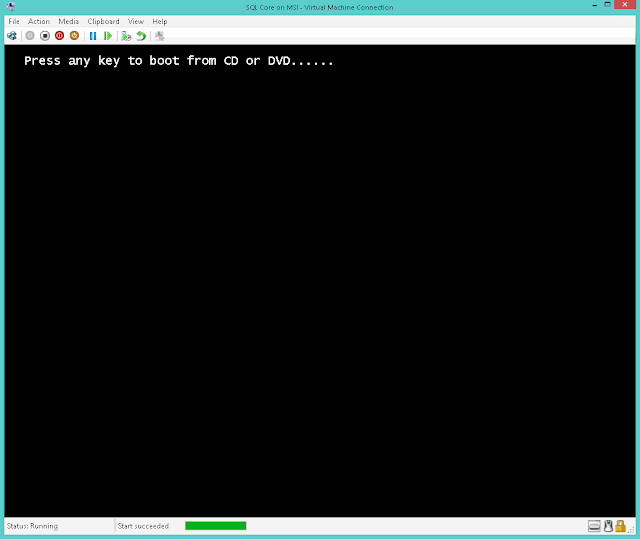
Task: Click the greyed-out Enhanced Session icon
Action: [160, 36]
